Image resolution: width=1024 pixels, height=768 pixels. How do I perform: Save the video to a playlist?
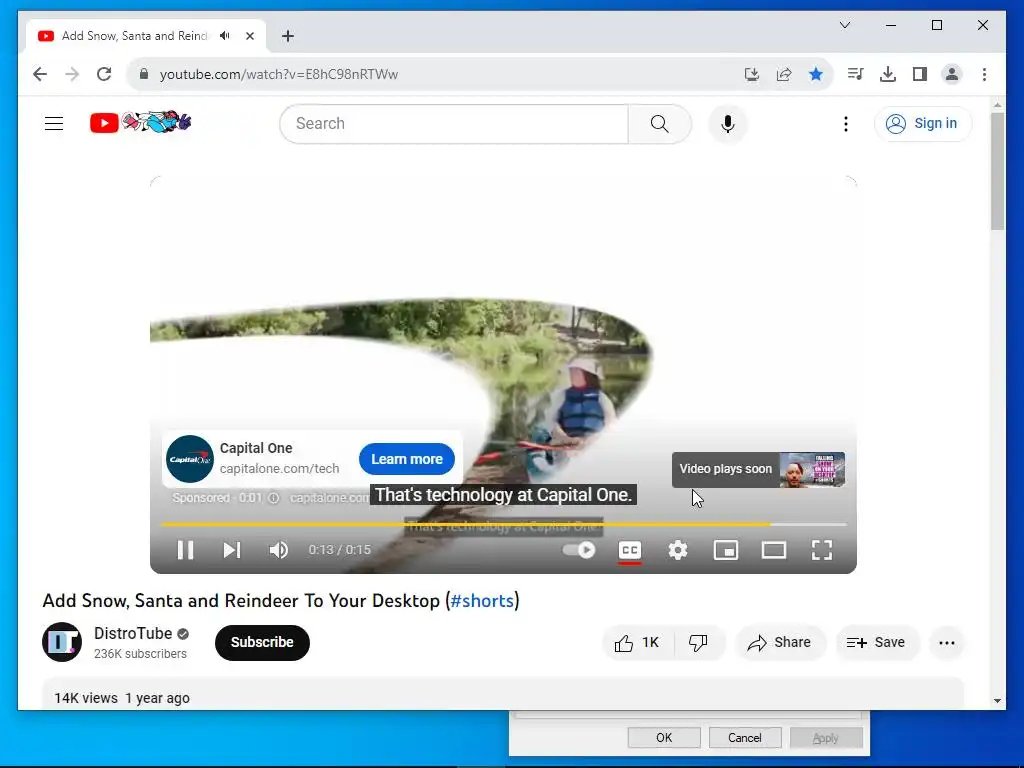876,643
